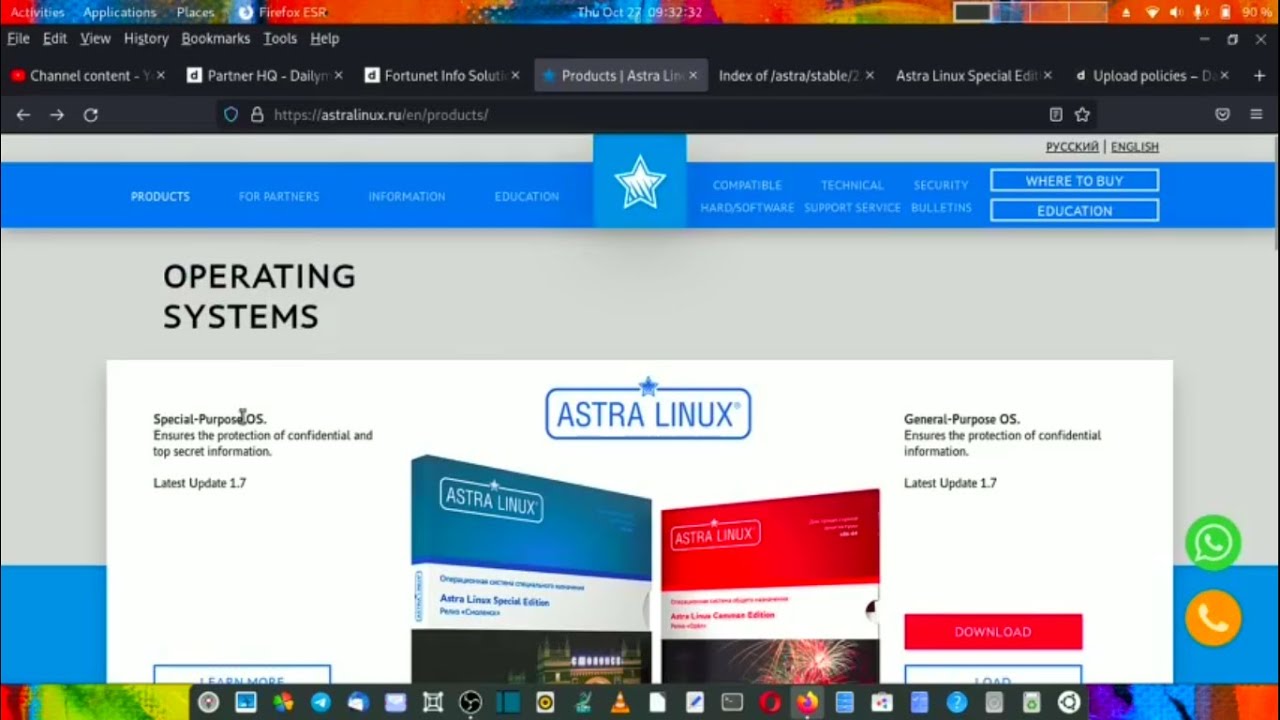Click the clock date in top bar
This screenshot has width=1280, height=720.
pyautogui.click(x=640, y=12)
